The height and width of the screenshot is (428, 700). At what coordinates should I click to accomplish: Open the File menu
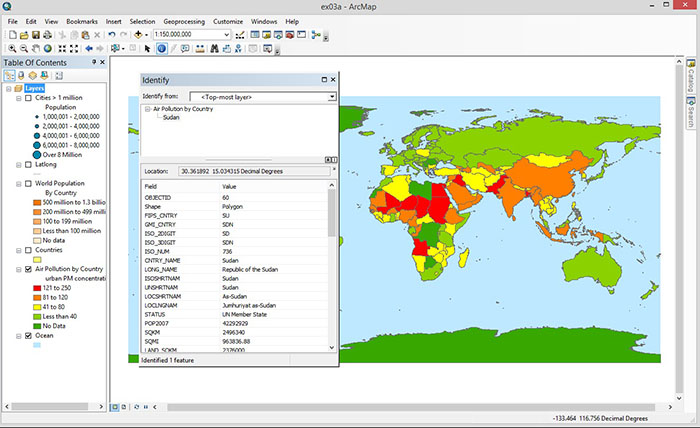pos(12,21)
